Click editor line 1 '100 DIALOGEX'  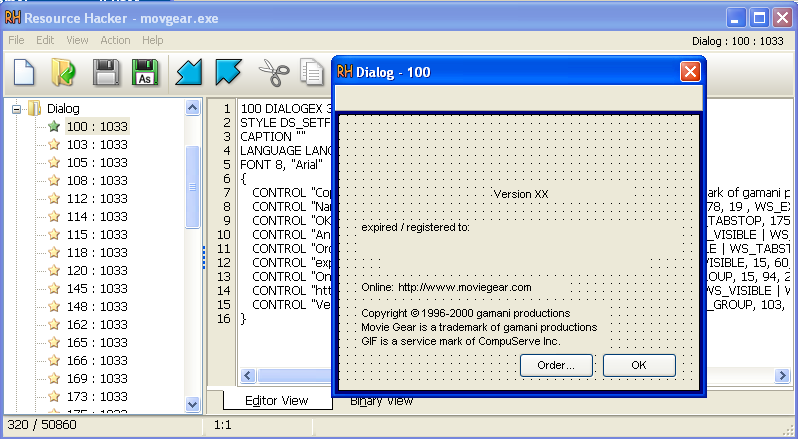pyautogui.click(x=286, y=109)
